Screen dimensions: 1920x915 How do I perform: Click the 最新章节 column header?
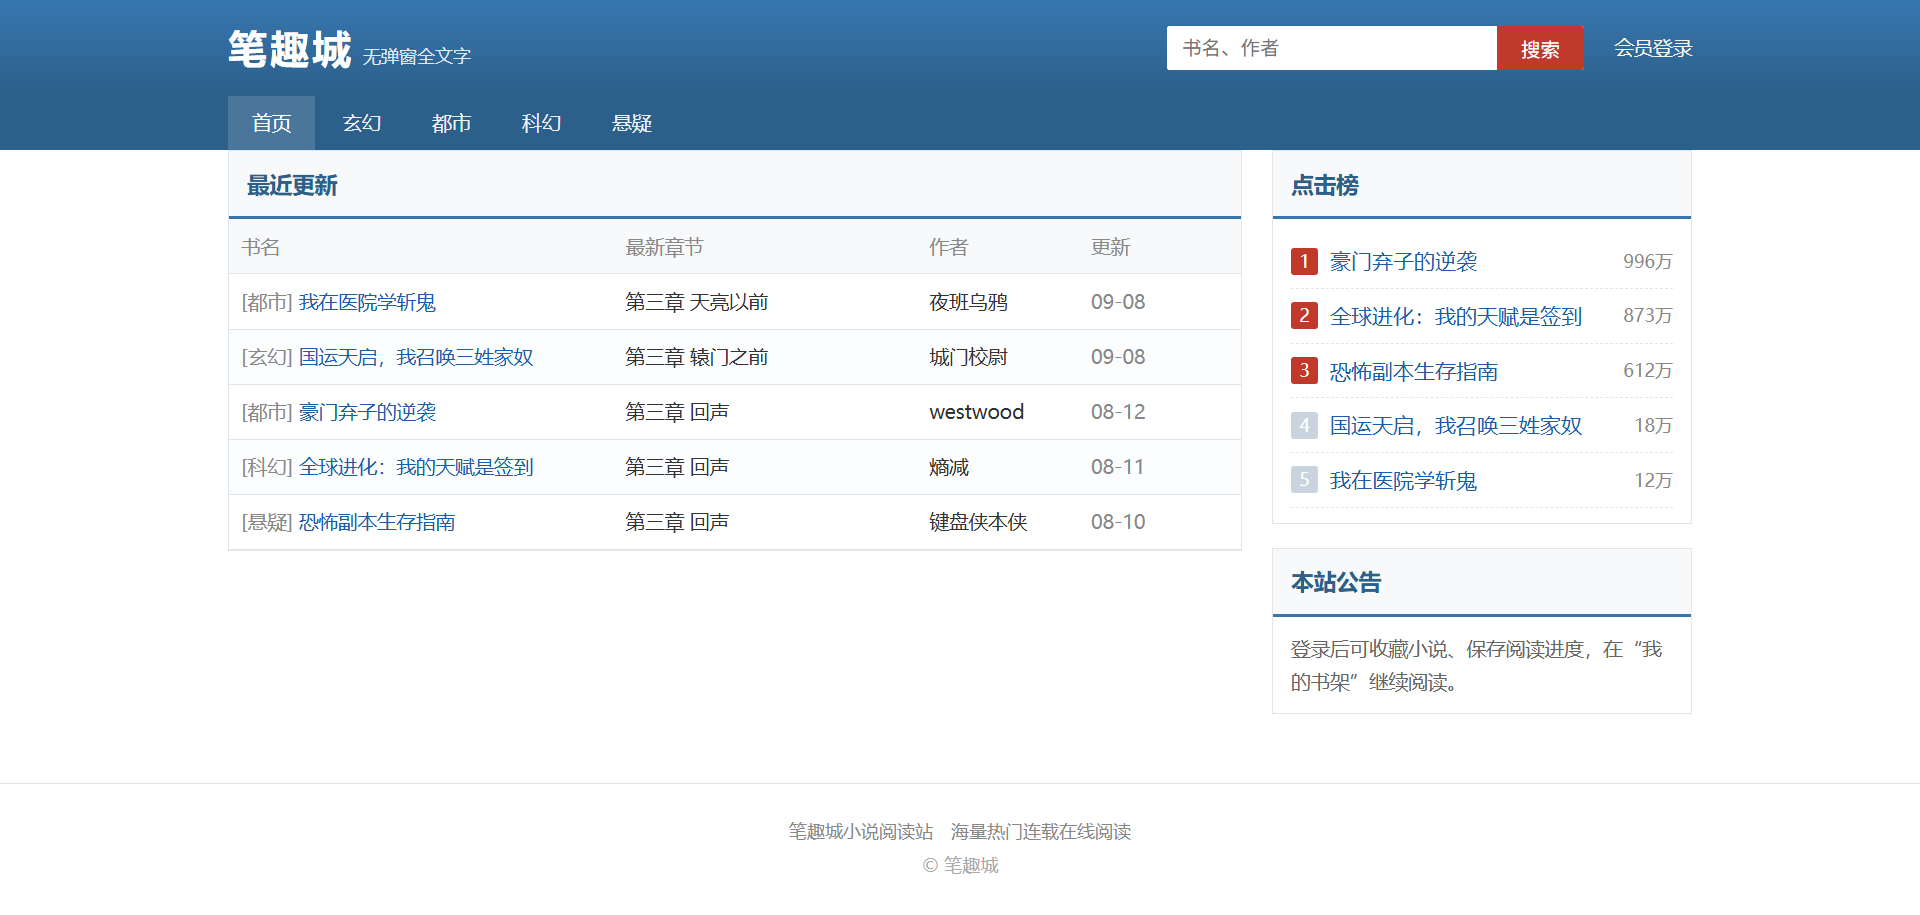pos(664,247)
